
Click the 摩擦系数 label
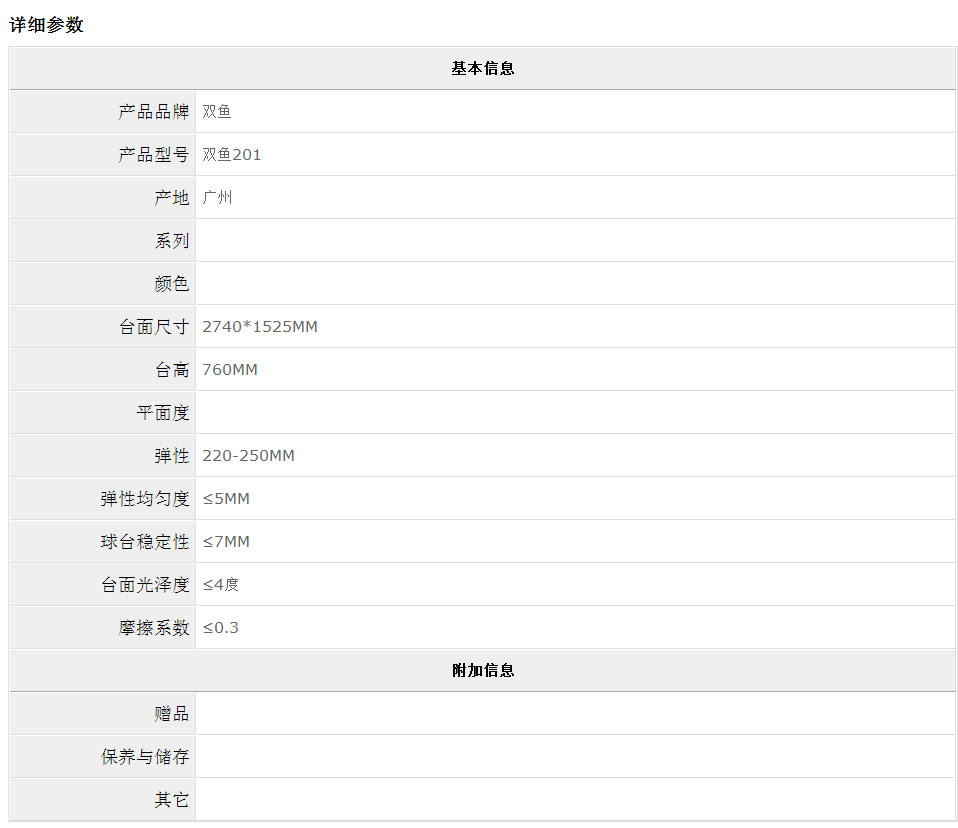pyautogui.click(x=154, y=628)
